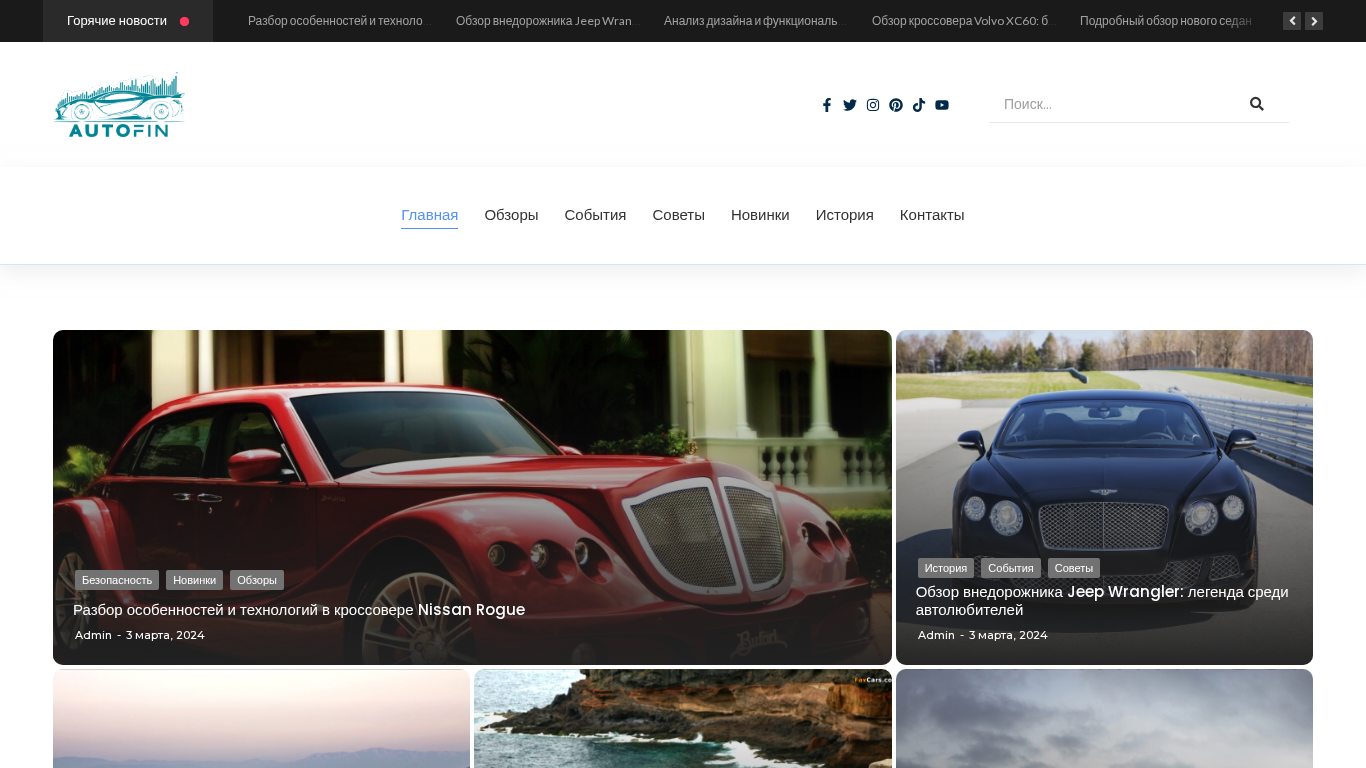Show previous hot news item
Viewport: 1366px width, 768px height.
(1292, 21)
